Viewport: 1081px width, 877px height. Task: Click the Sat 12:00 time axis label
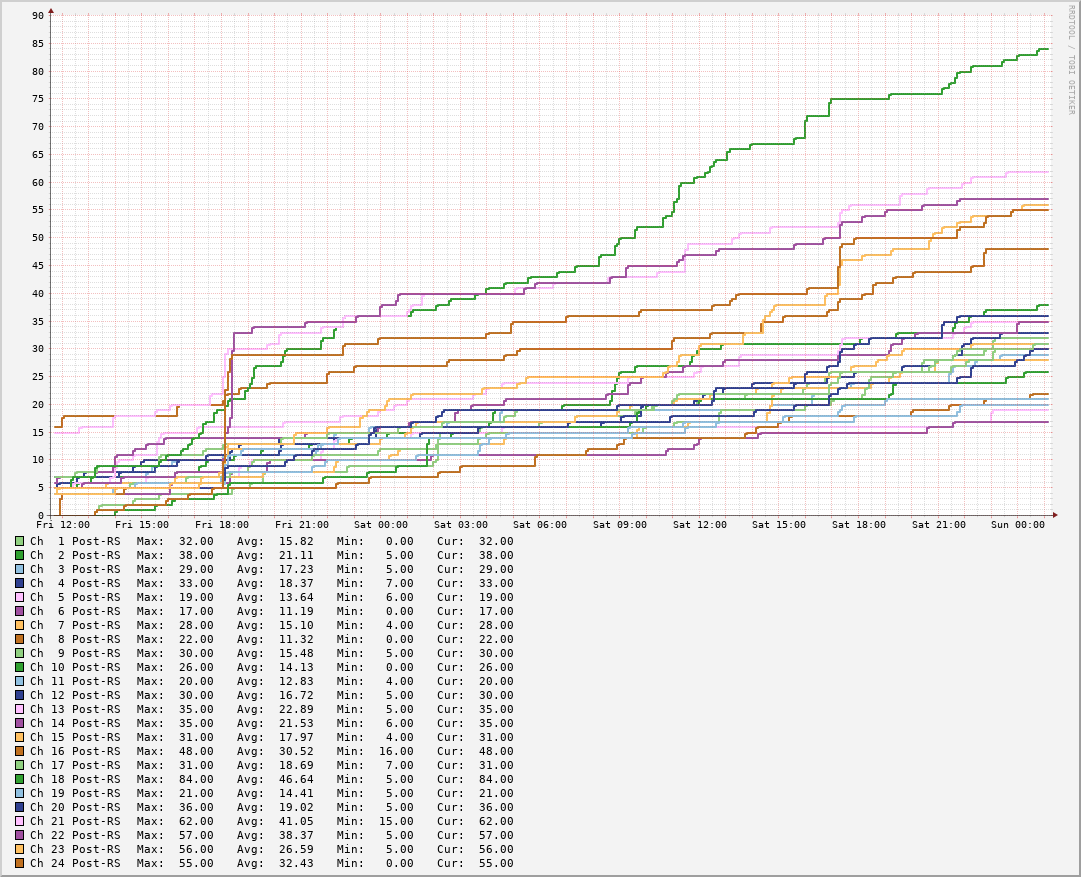(699, 524)
